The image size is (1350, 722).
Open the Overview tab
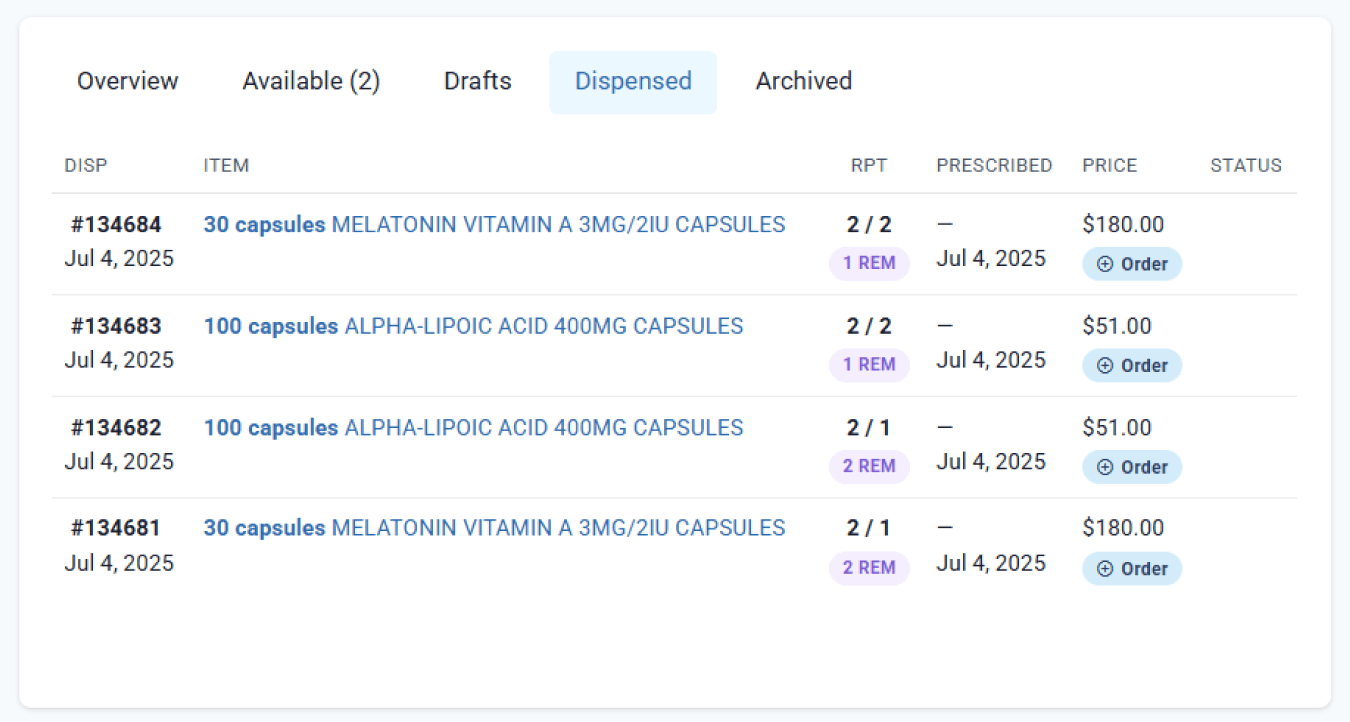coord(128,82)
